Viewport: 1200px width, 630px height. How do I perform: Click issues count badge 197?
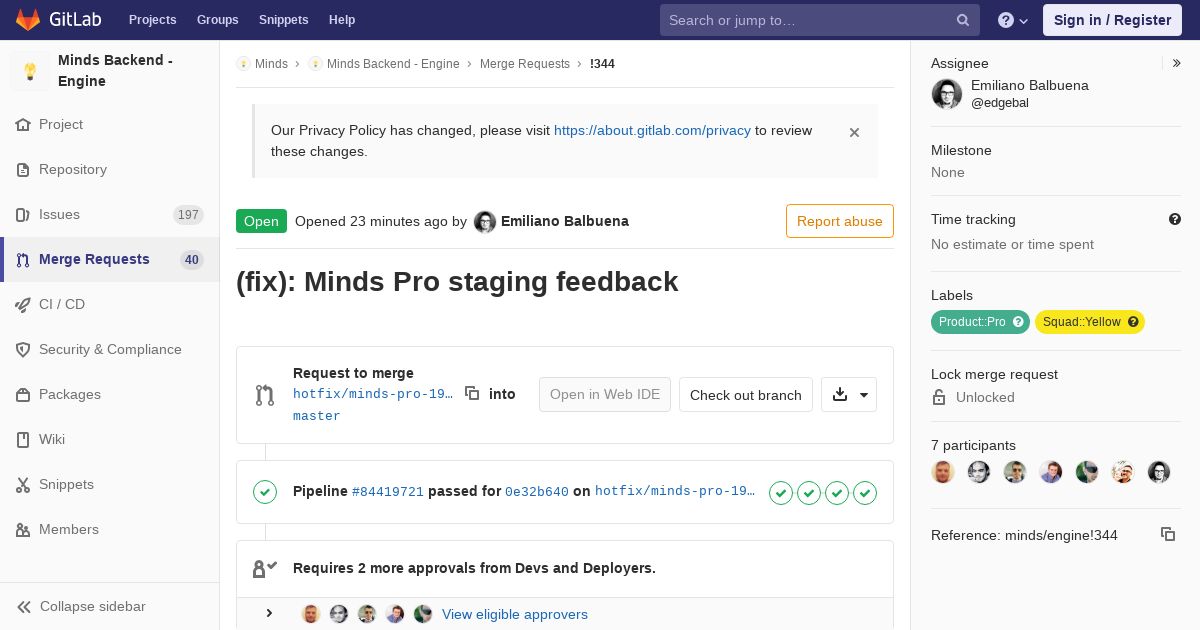tap(188, 215)
